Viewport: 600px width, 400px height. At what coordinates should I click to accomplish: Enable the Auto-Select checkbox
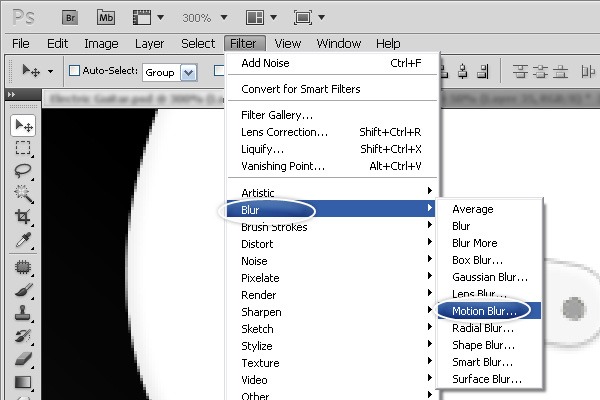click(74, 71)
